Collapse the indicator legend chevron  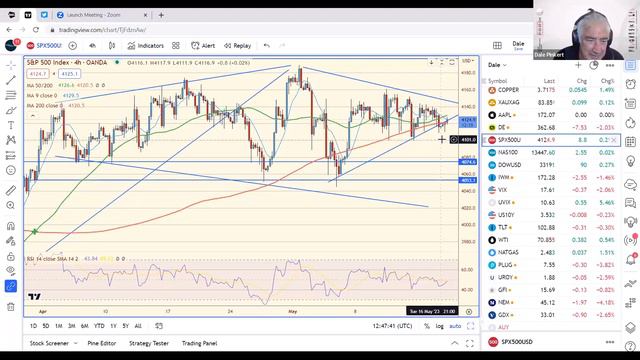coord(33,116)
